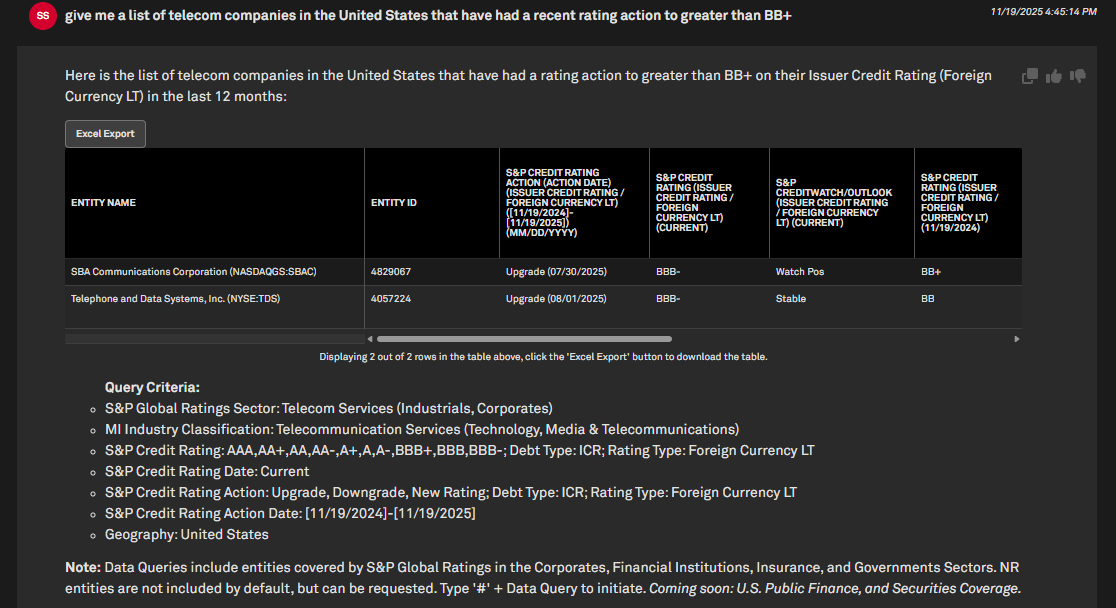
Task: Select the Watch Pos outlook cell
Action: click(x=800, y=272)
